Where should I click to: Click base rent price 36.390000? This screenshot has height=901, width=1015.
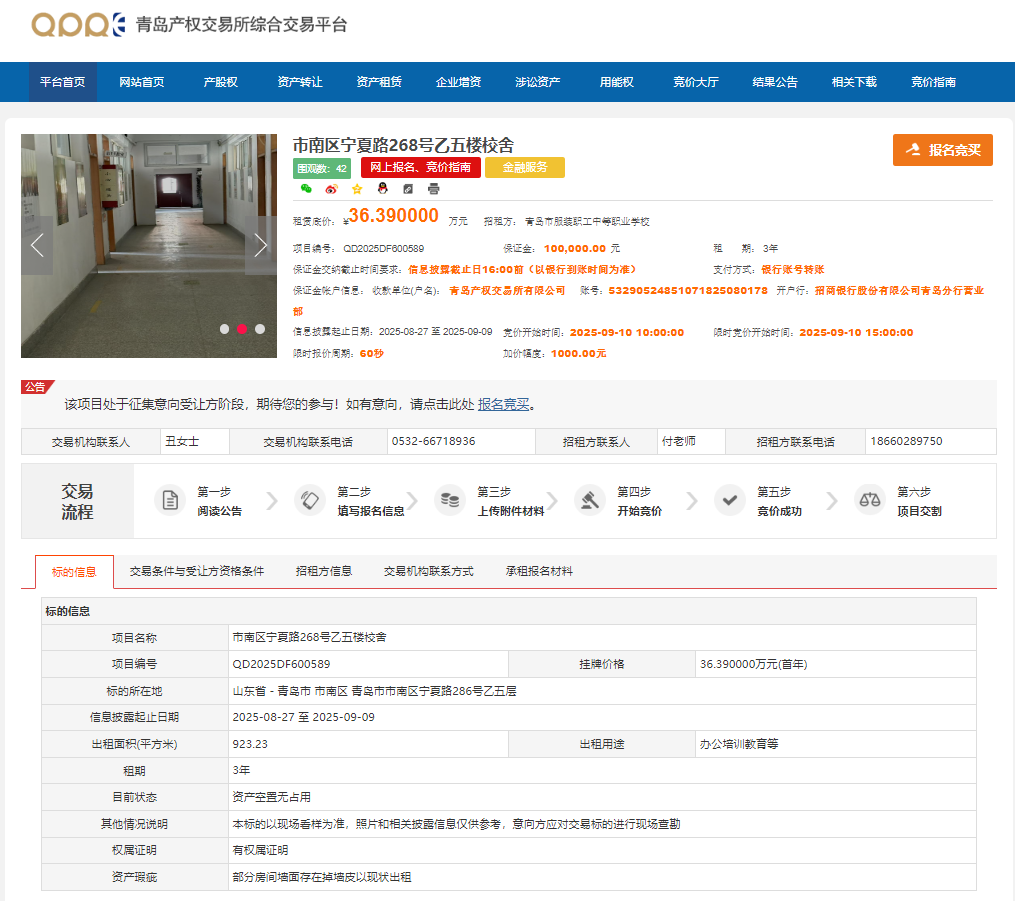point(394,216)
